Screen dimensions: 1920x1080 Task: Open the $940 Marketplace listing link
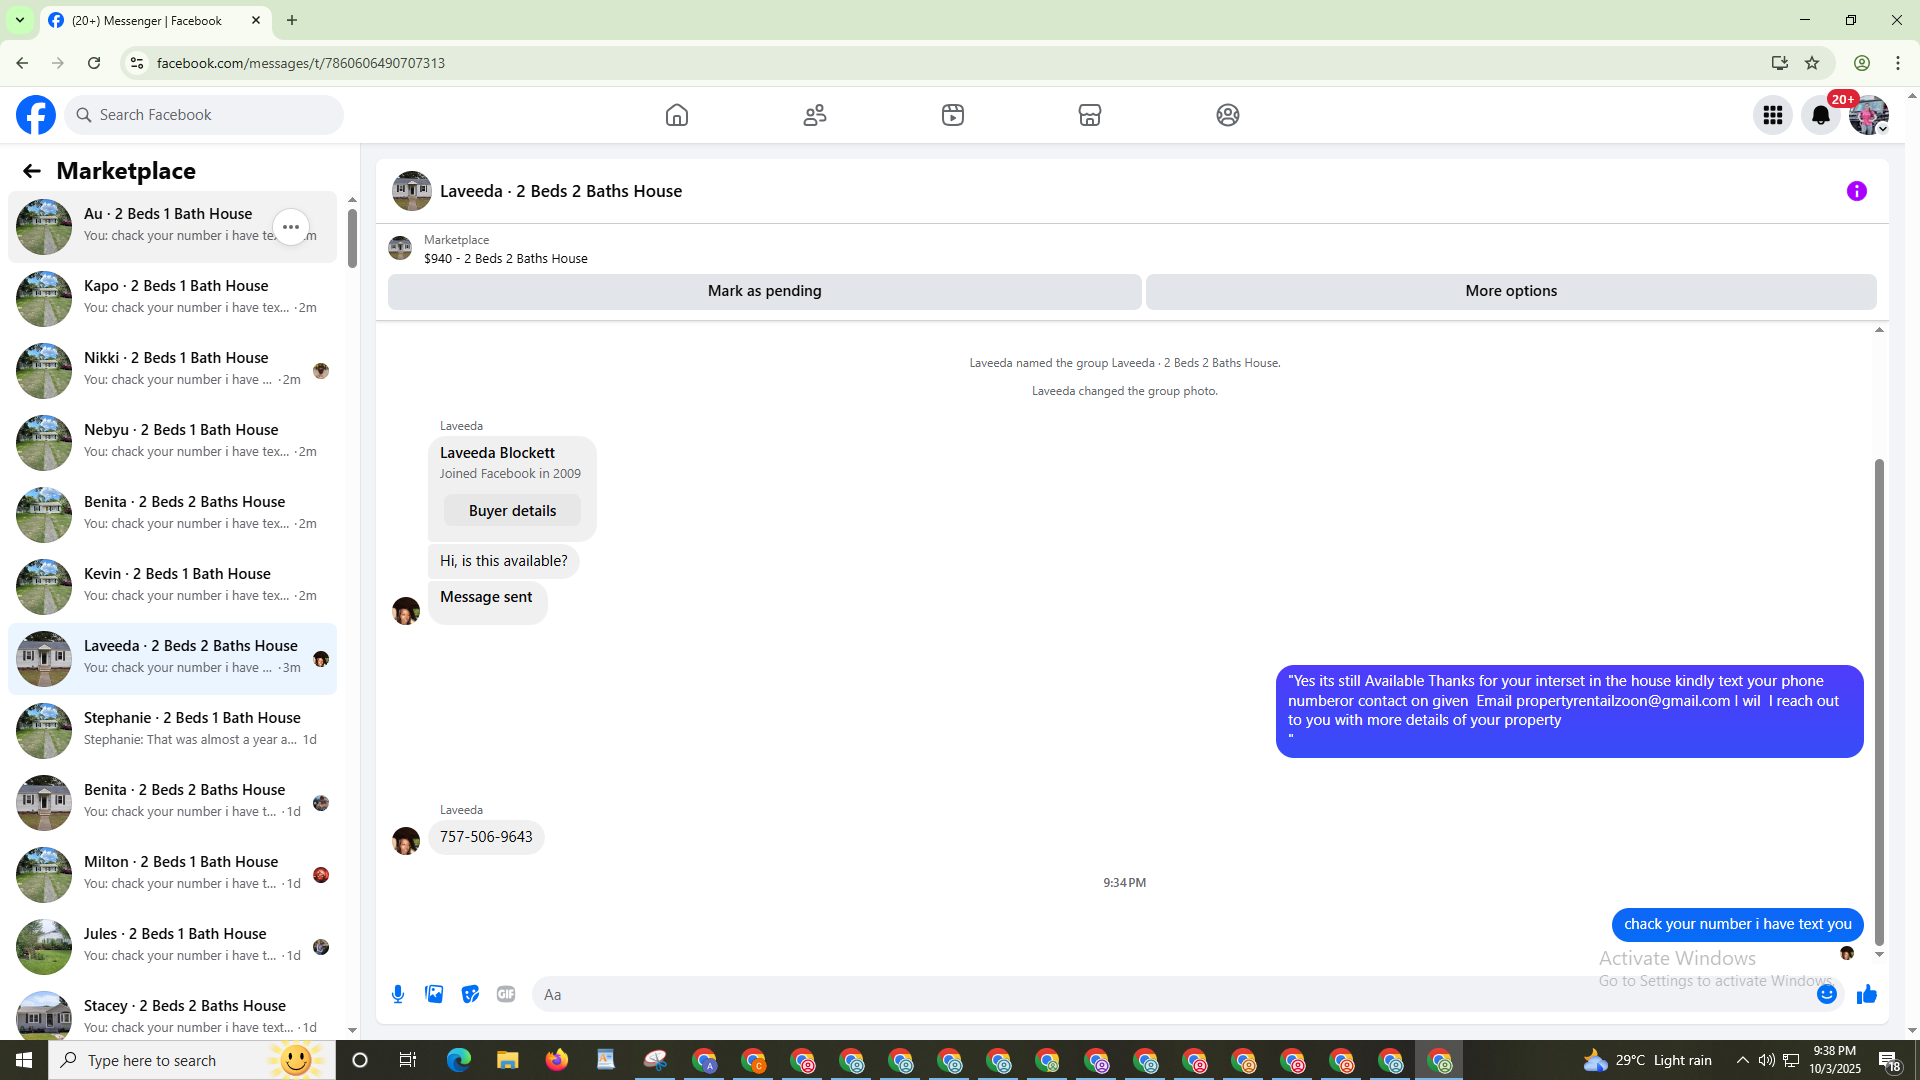pyautogui.click(x=505, y=258)
